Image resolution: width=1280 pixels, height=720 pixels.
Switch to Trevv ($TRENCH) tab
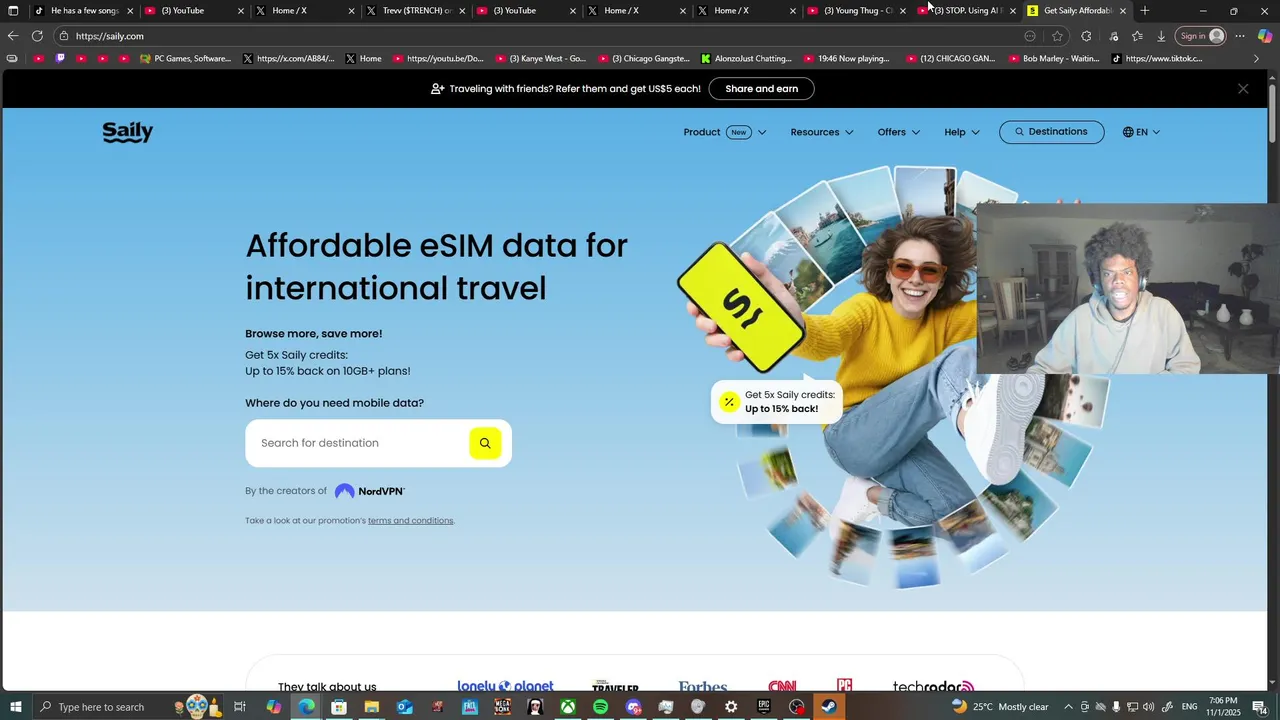[x=417, y=11]
